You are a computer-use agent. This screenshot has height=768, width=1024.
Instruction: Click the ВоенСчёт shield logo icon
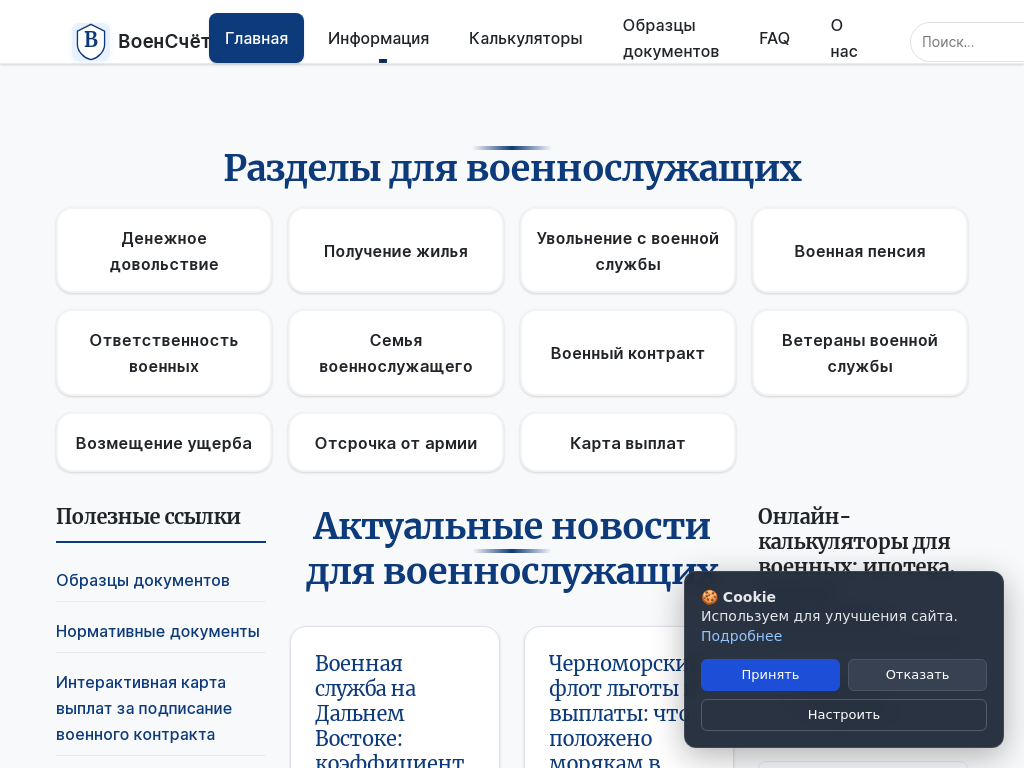tap(91, 41)
